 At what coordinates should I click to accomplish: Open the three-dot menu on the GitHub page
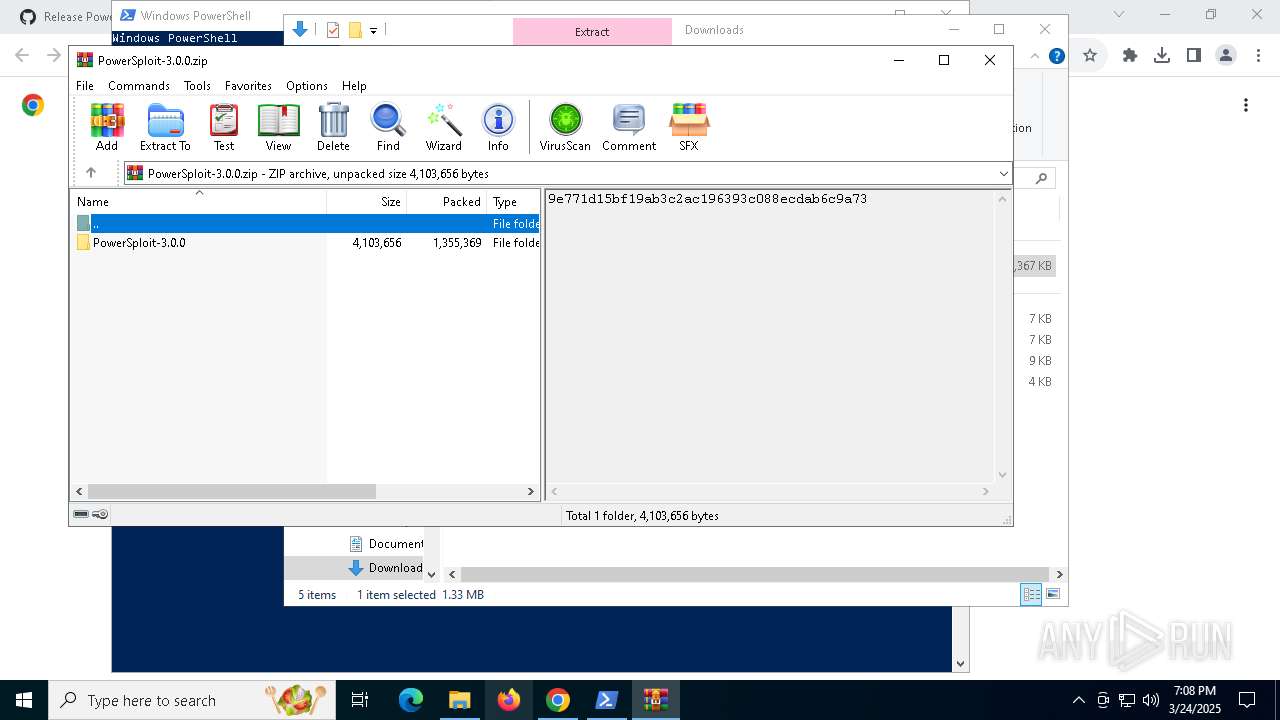click(1246, 105)
